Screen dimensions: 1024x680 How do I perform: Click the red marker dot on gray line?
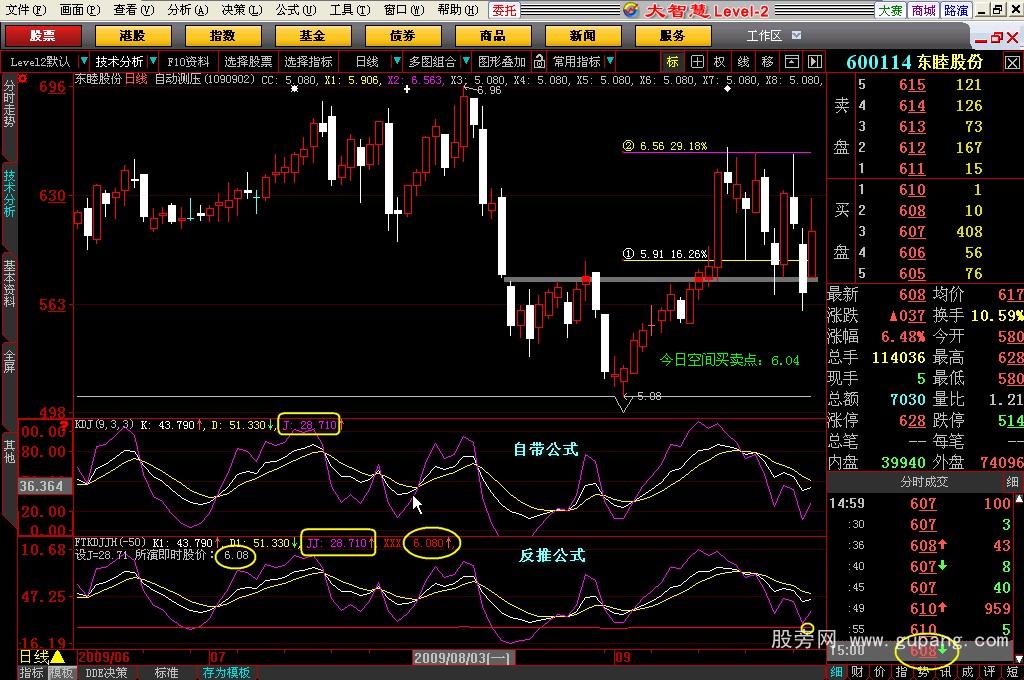click(585, 279)
